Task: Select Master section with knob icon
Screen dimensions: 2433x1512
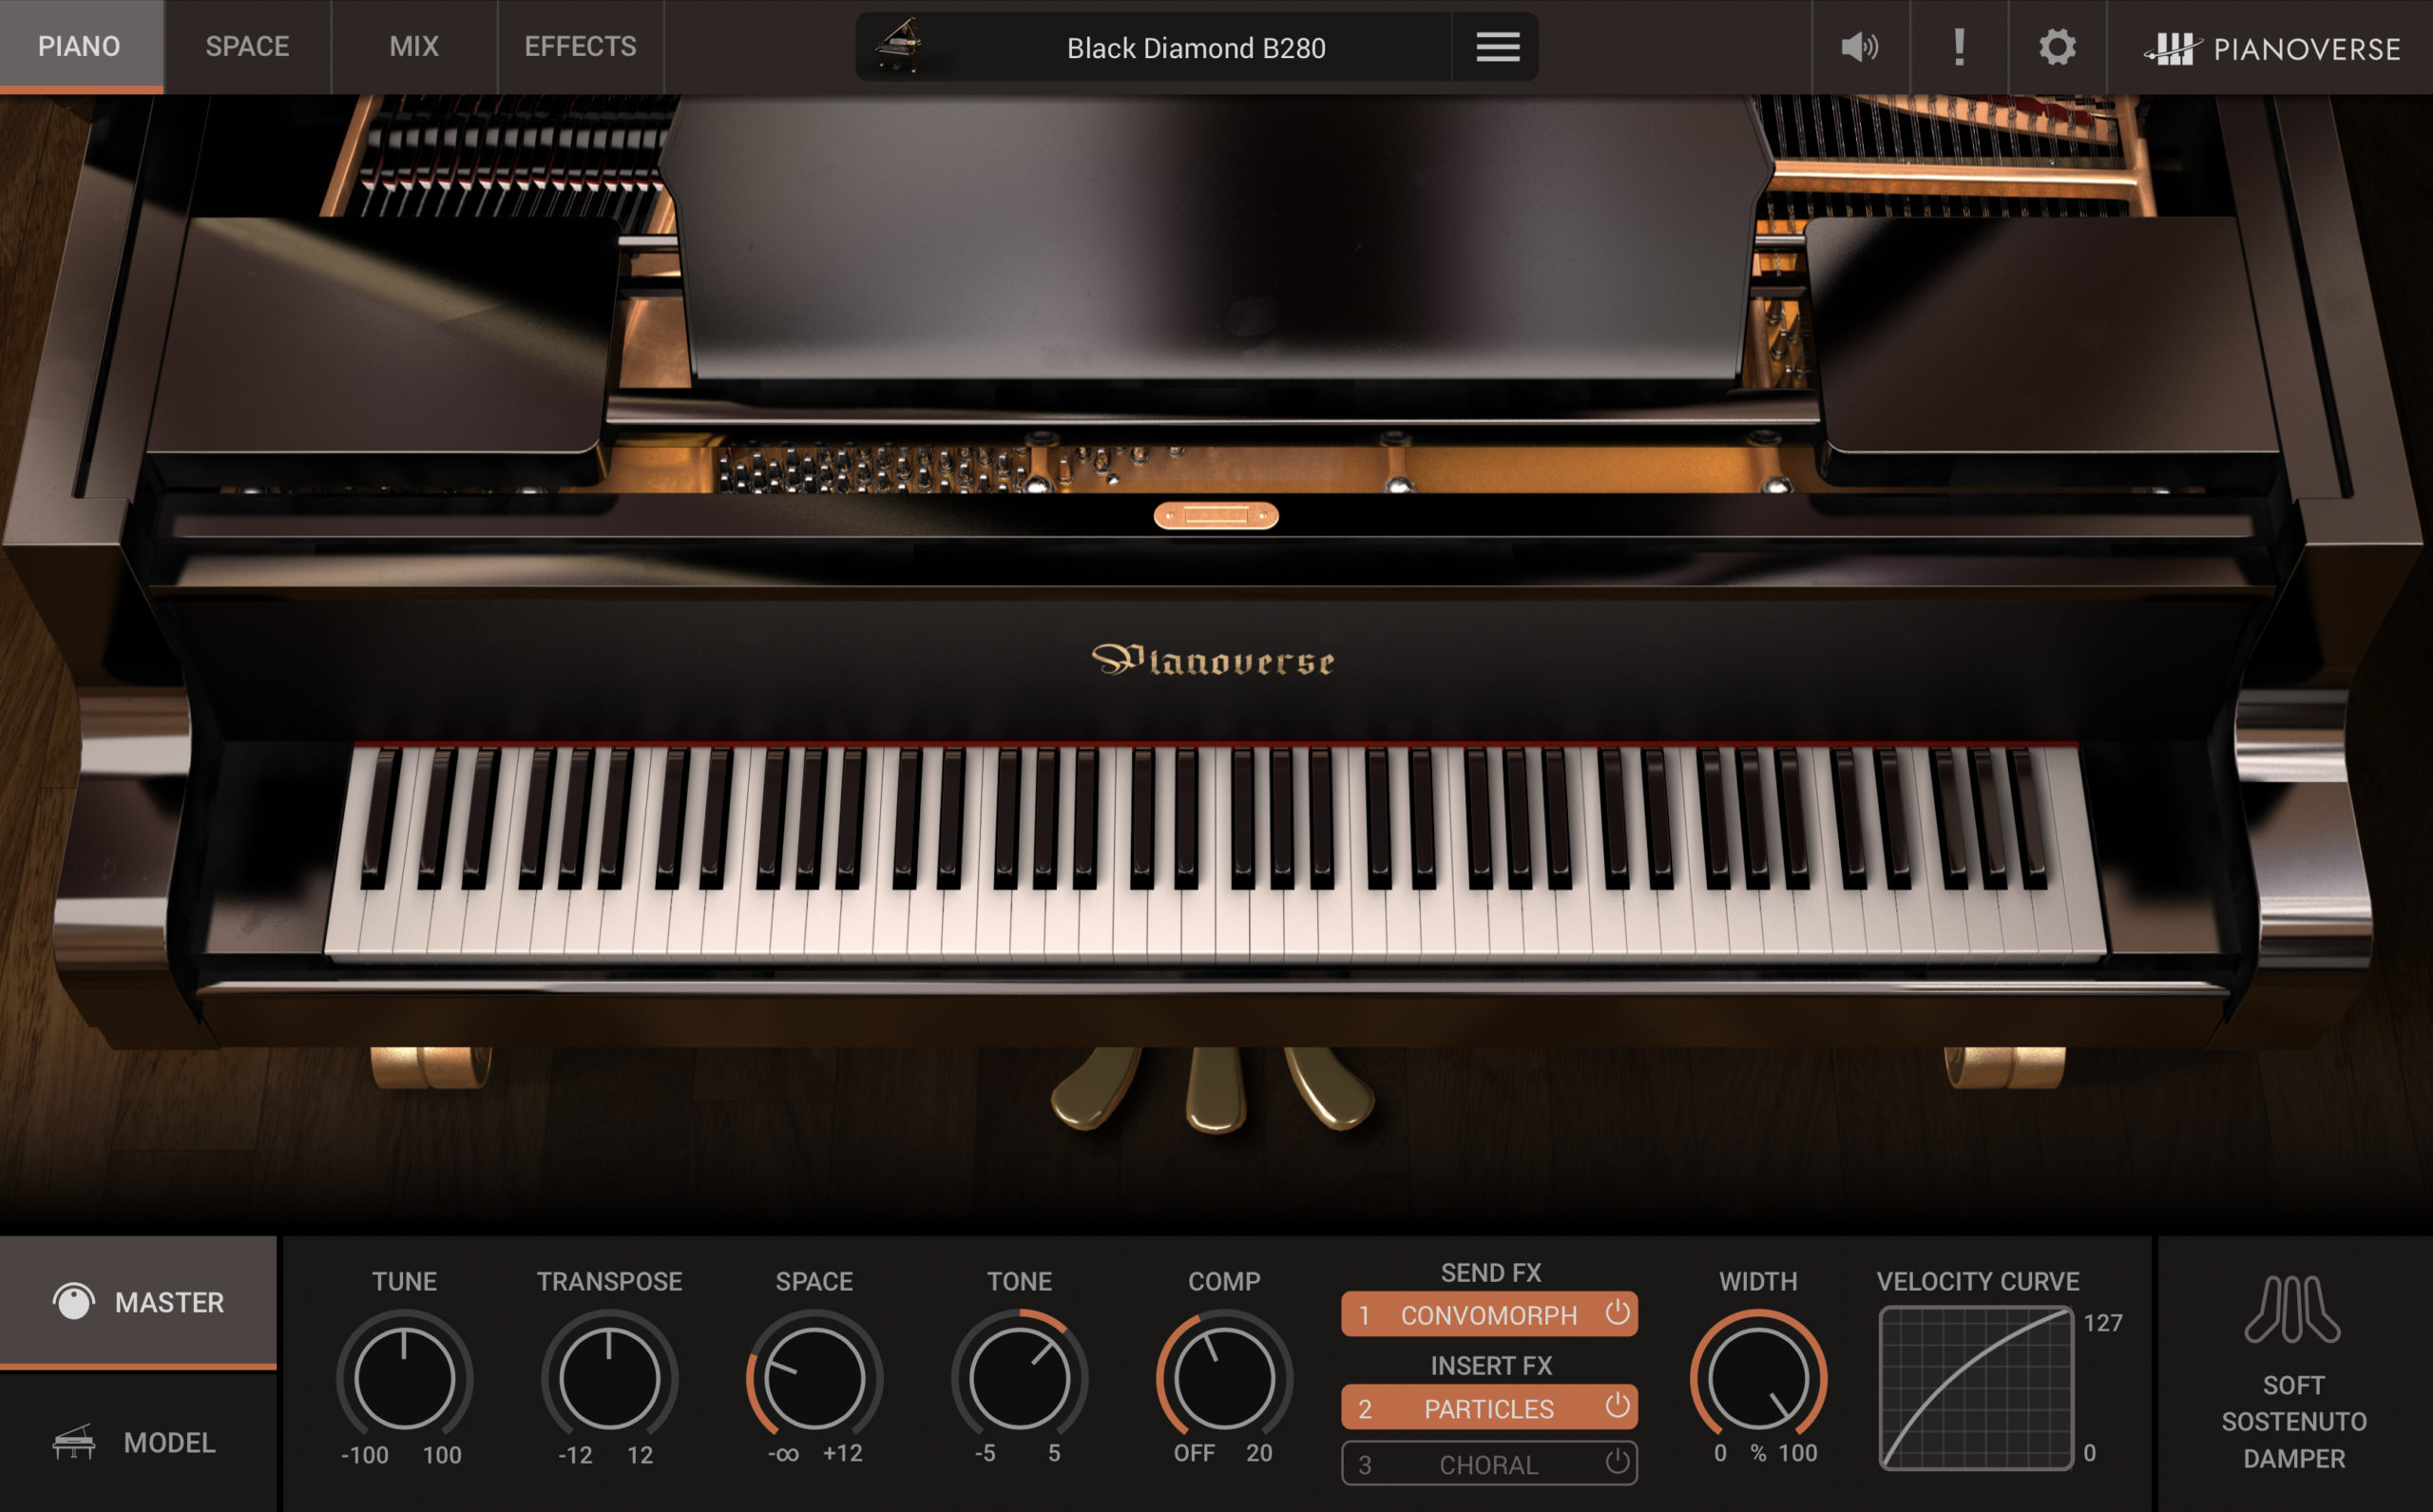Action: pyautogui.click(x=139, y=1302)
